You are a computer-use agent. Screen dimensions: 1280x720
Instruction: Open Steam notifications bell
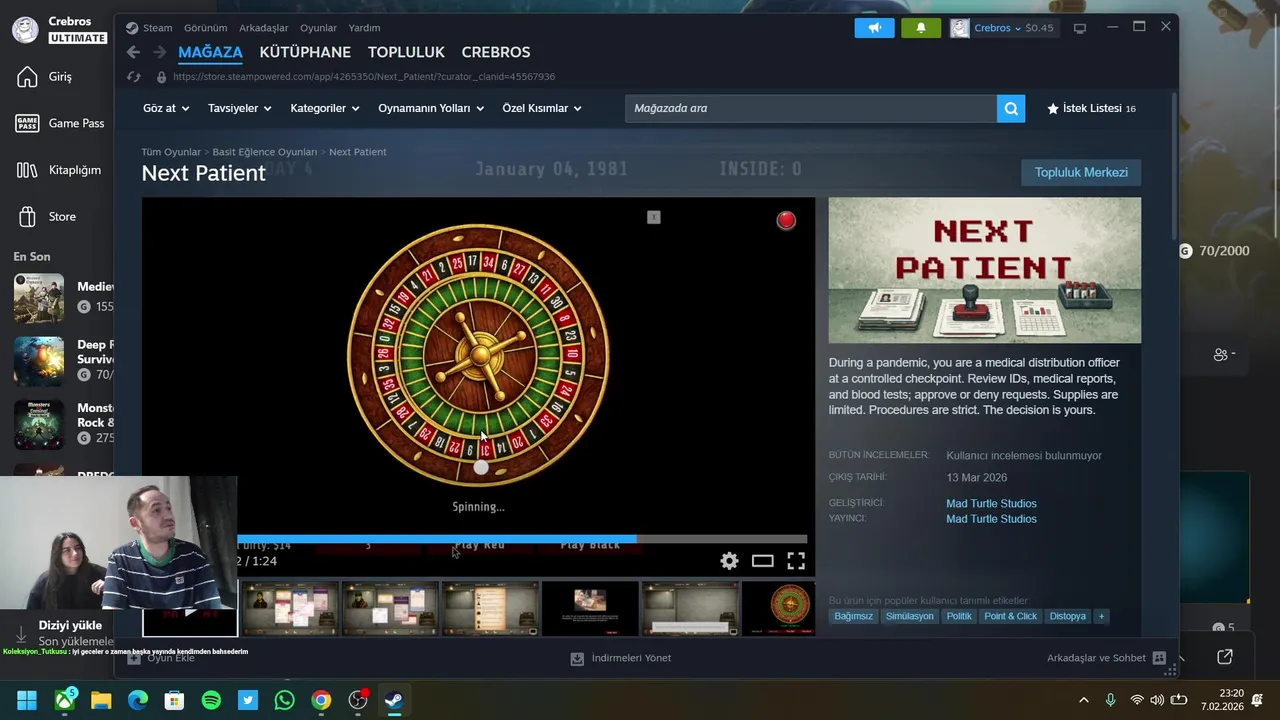921,28
